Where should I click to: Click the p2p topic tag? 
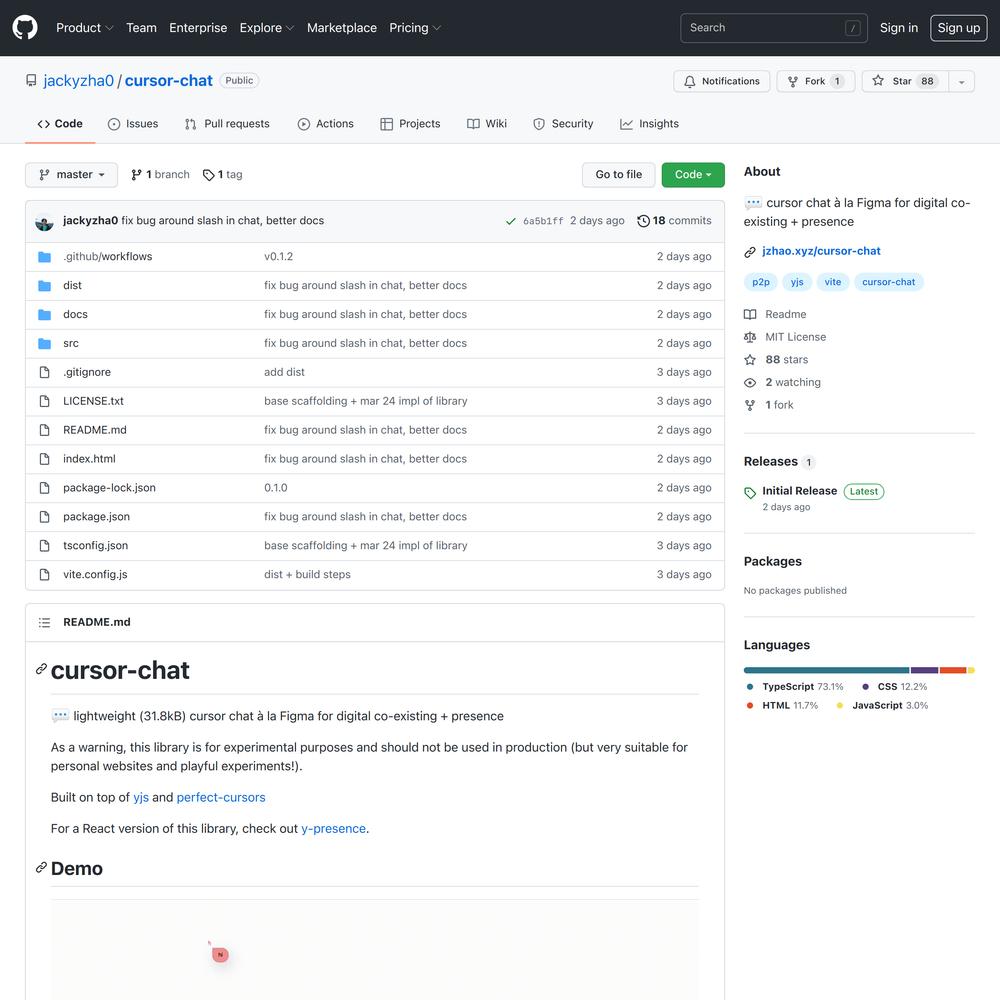[x=760, y=282]
